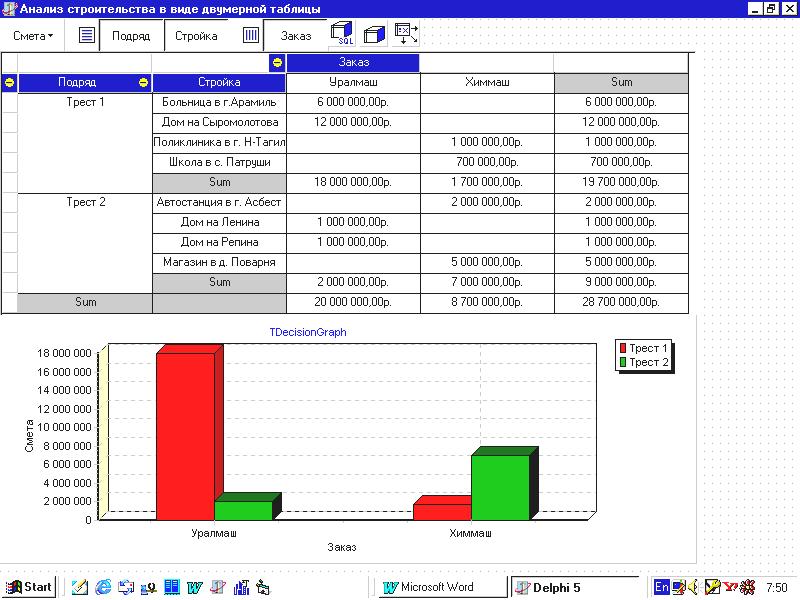Collapse Подряд using its right yellow circle
Screen dimensions: 800x600
tap(143, 82)
